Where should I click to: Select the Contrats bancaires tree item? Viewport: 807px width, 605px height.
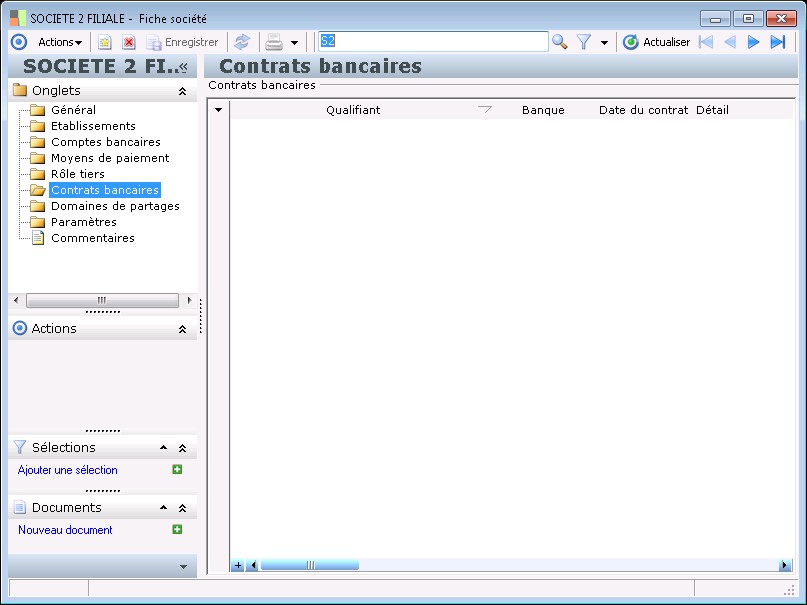pos(105,190)
